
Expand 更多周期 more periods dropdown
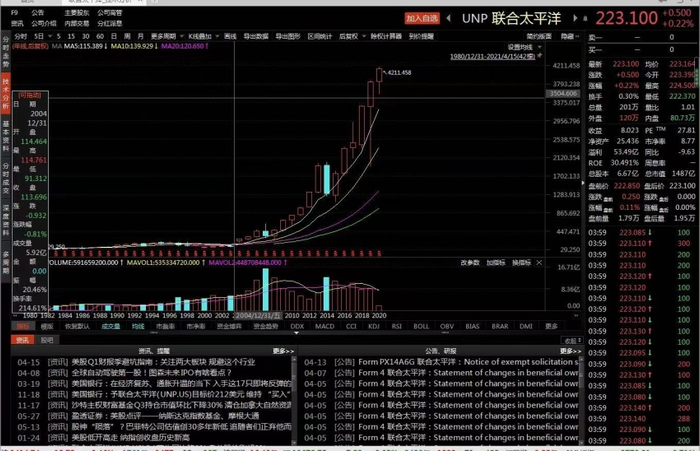pyautogui.click(x=182, y=36)
